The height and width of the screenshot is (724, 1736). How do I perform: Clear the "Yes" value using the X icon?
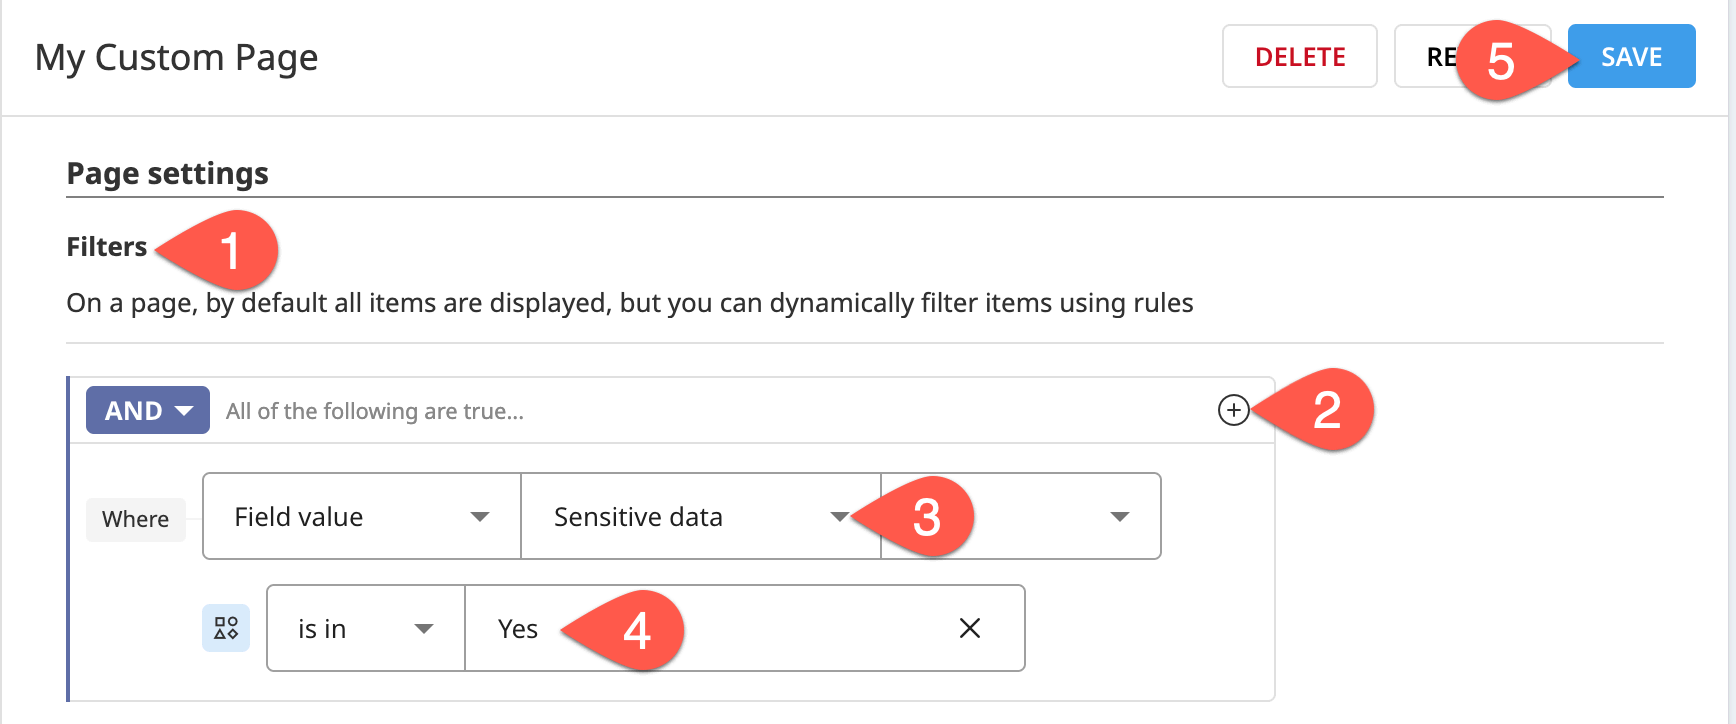coord(969,628)
